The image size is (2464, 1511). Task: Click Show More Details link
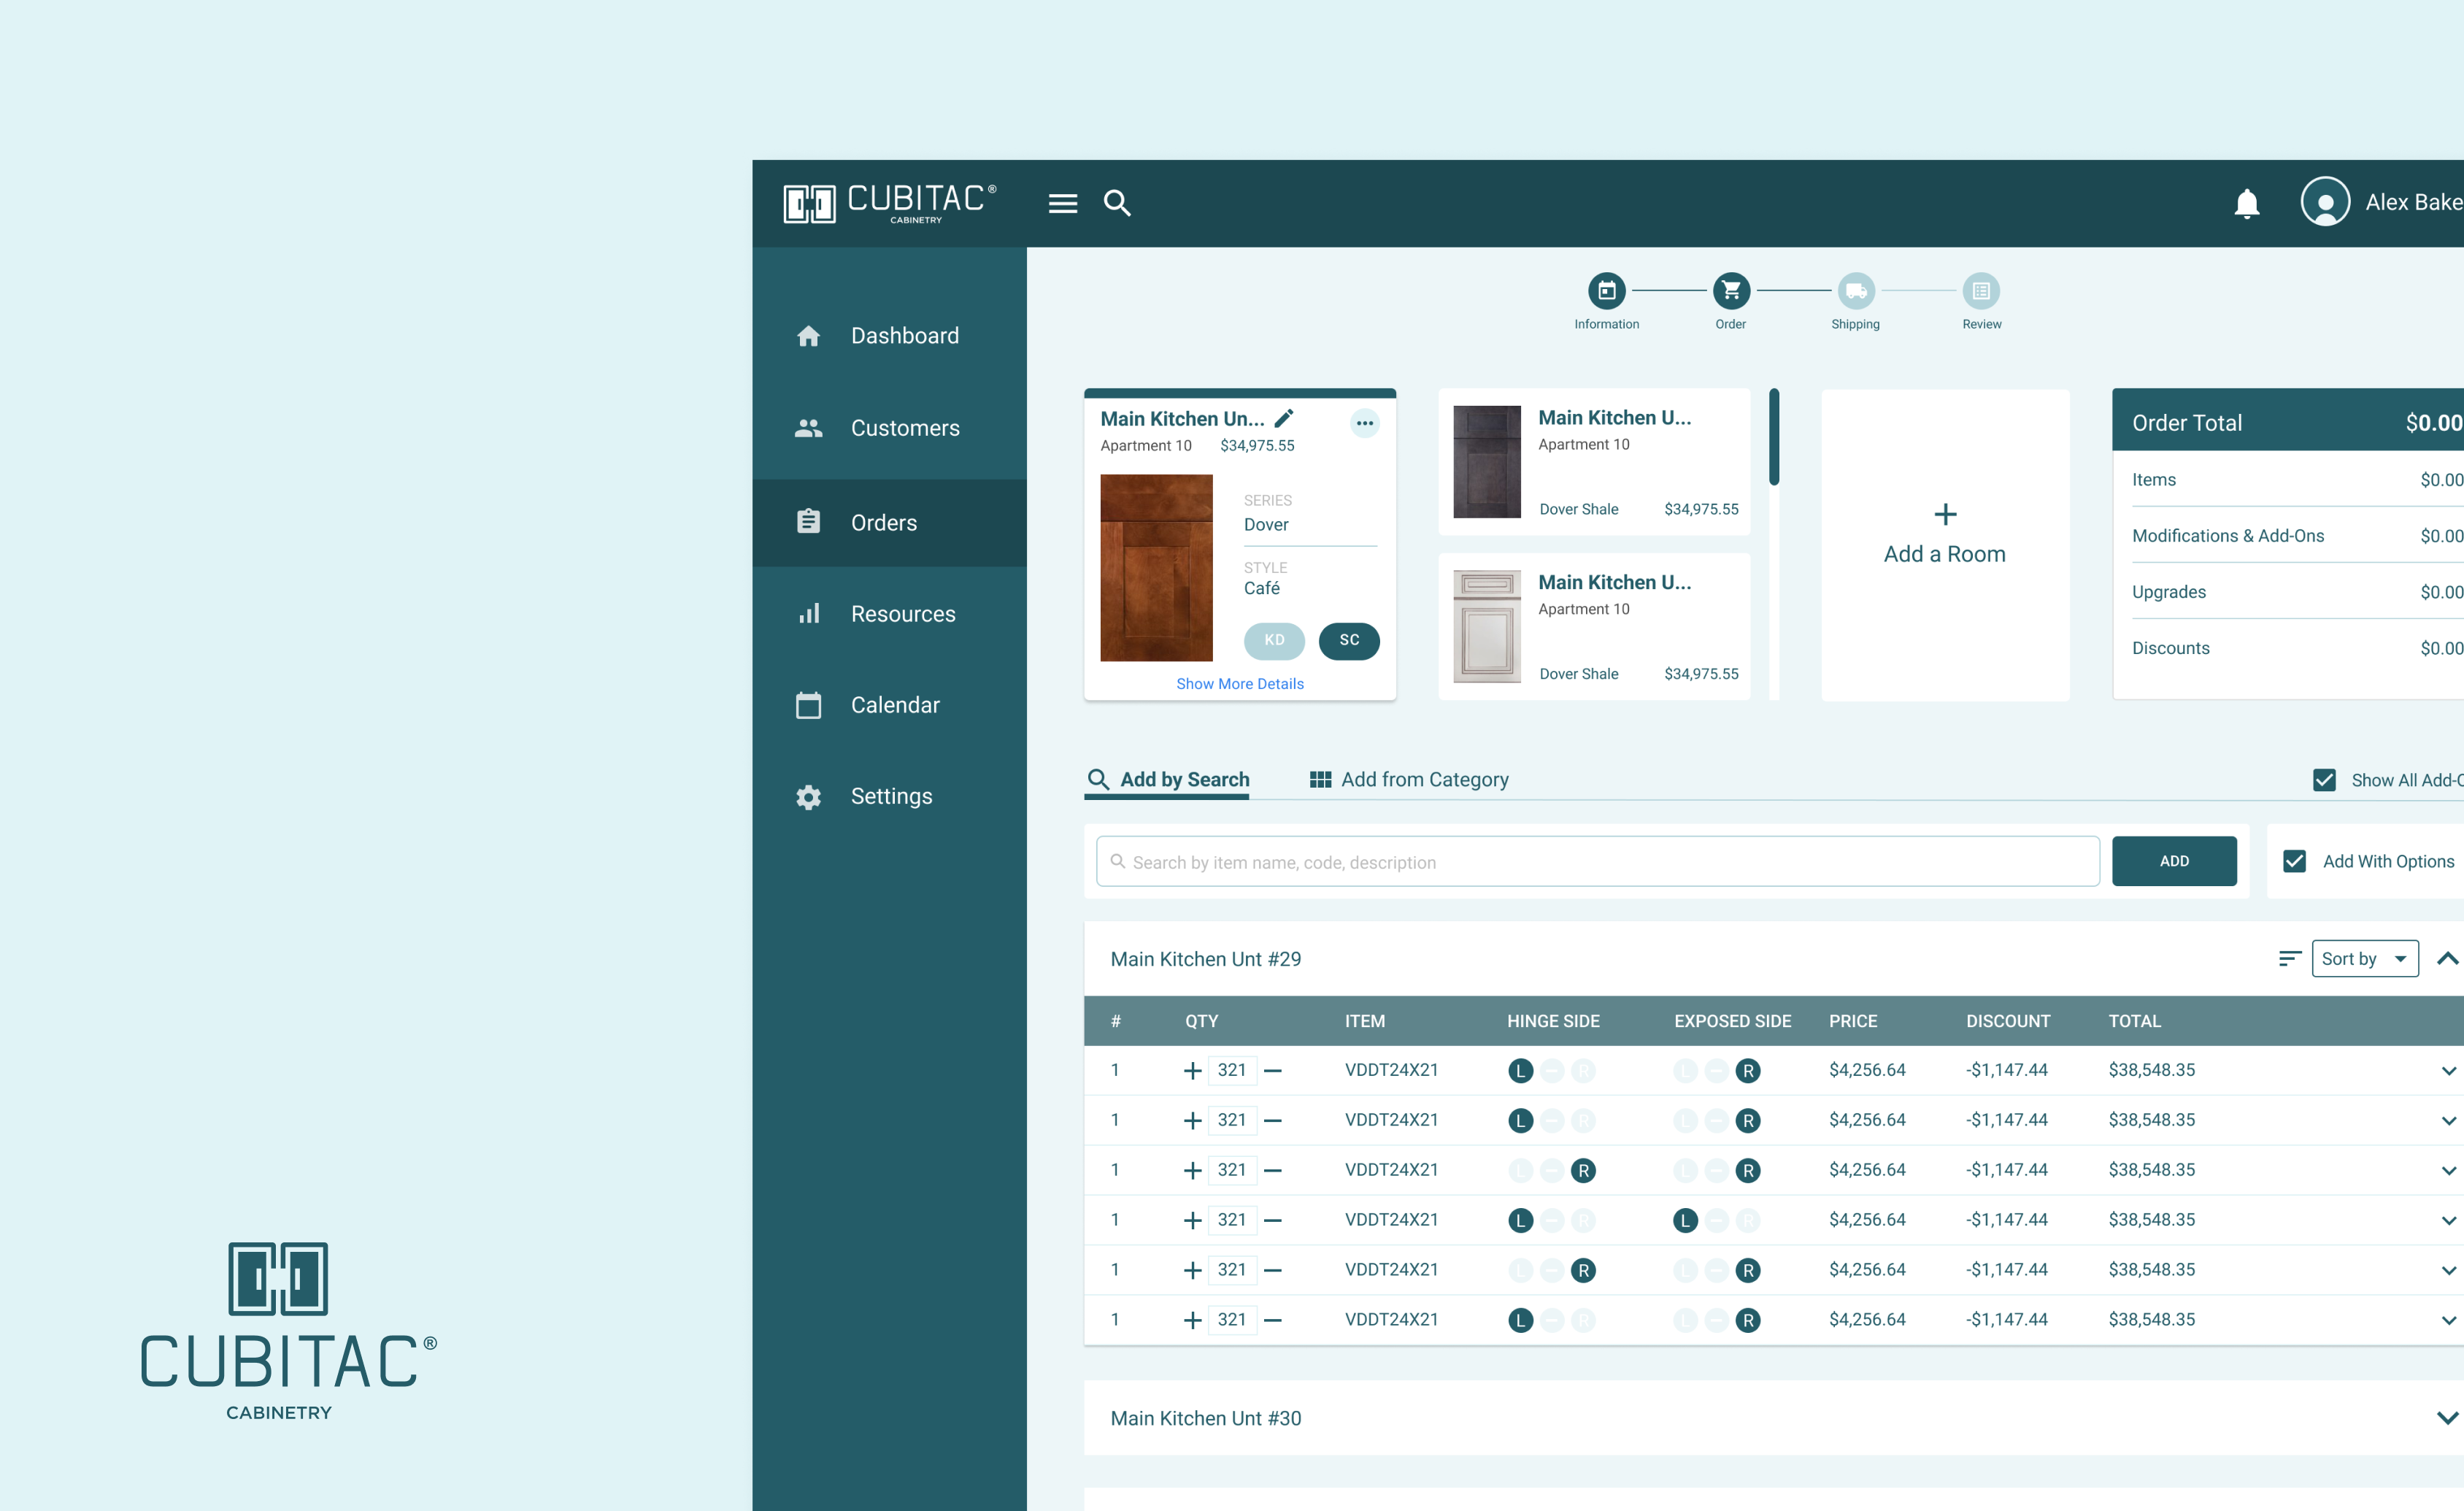[x=1240, y=684]
